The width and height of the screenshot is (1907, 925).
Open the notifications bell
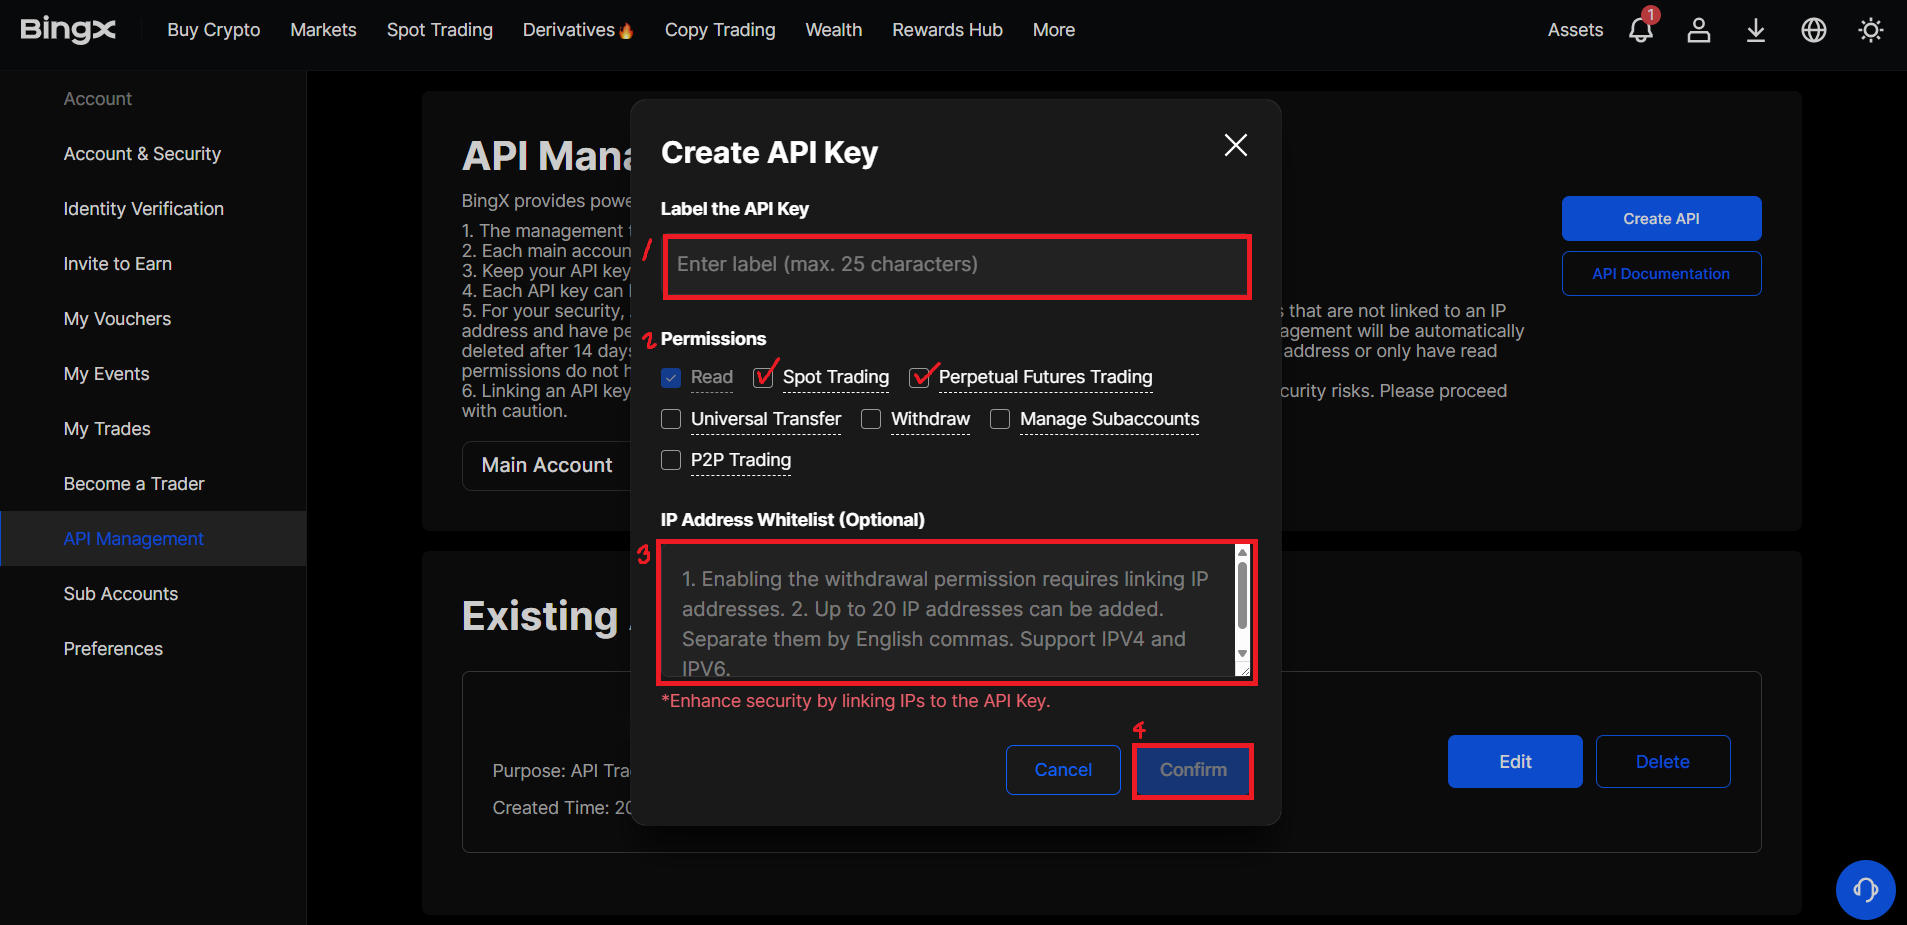(1640, 30)
